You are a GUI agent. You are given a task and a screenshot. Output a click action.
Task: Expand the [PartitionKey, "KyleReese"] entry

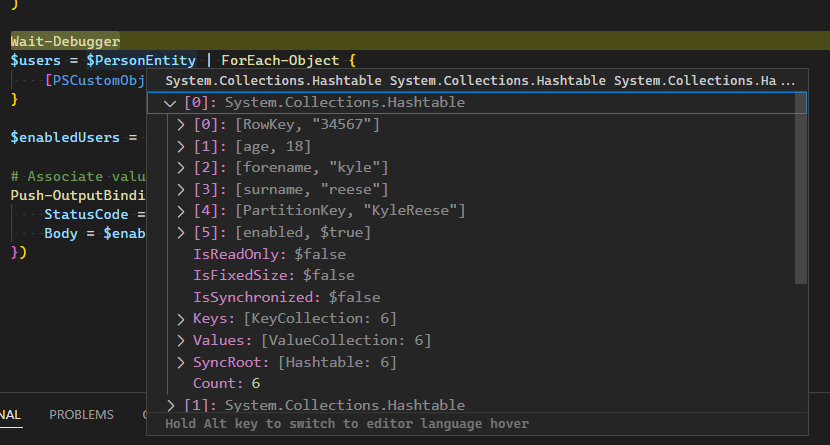click(x=181, y=211)
